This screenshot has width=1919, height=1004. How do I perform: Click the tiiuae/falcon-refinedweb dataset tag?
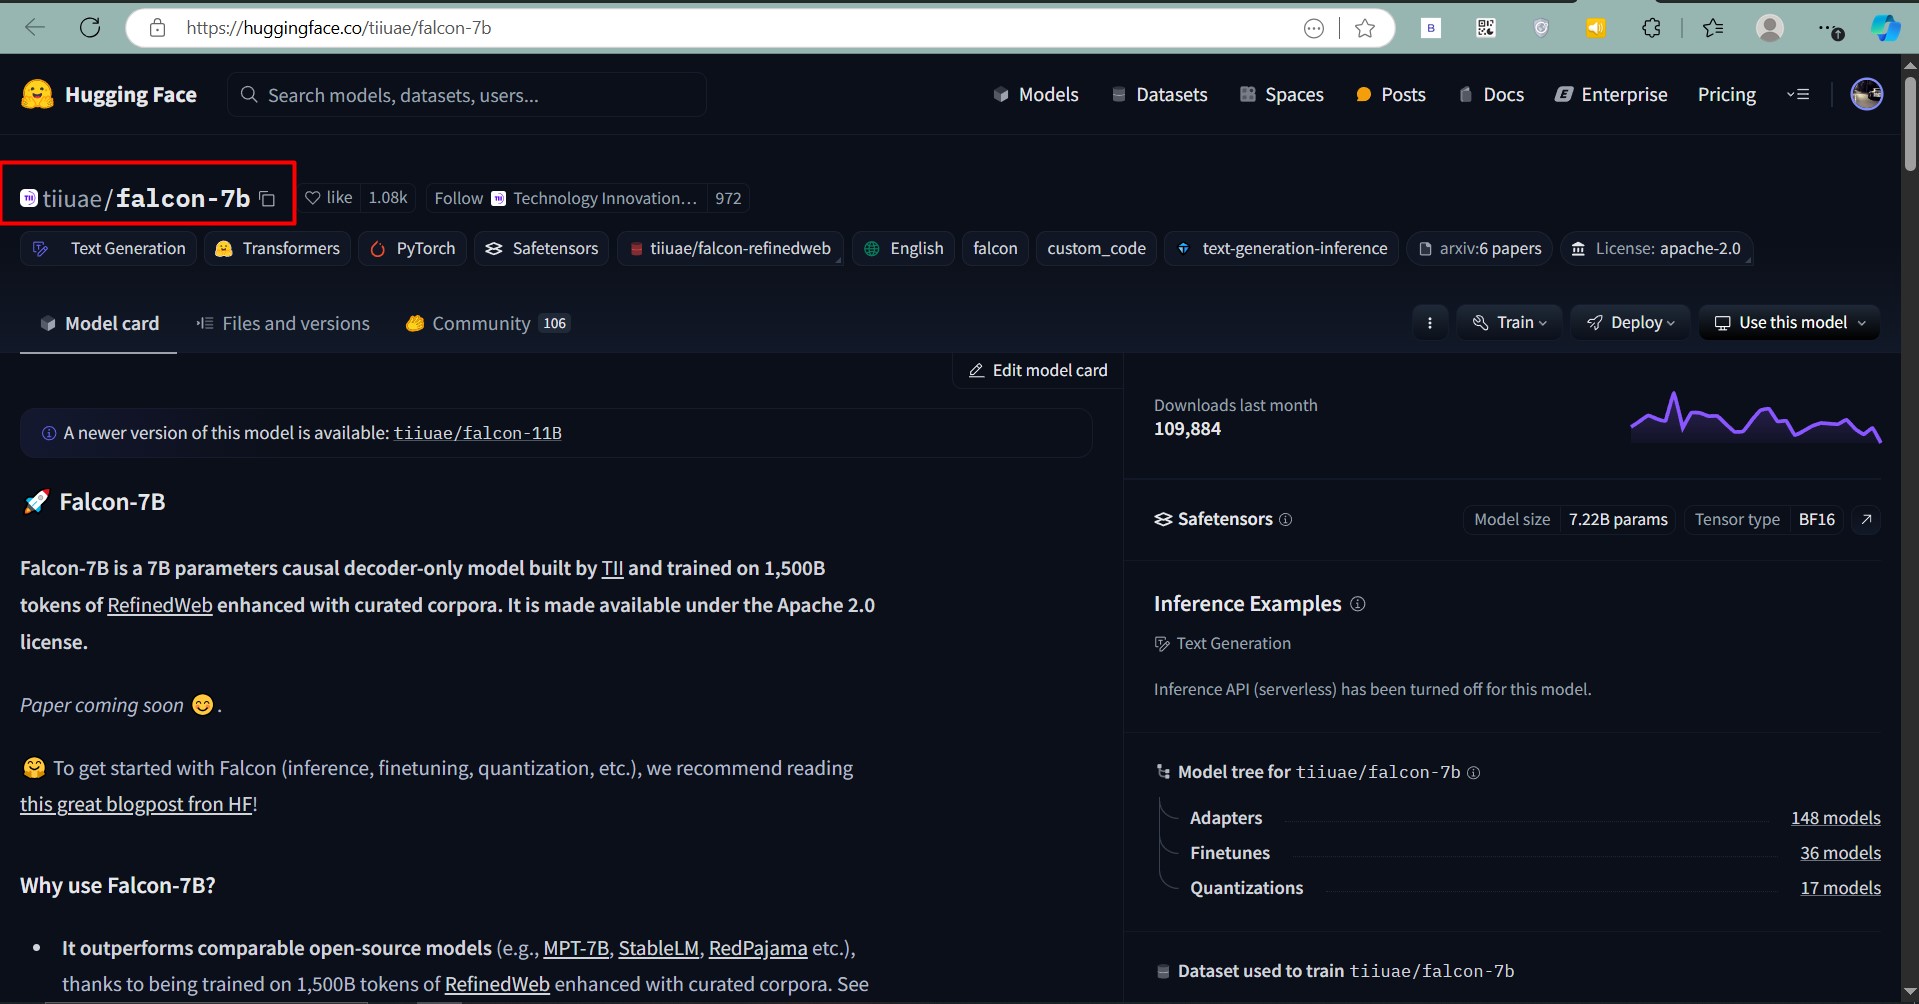730,249
